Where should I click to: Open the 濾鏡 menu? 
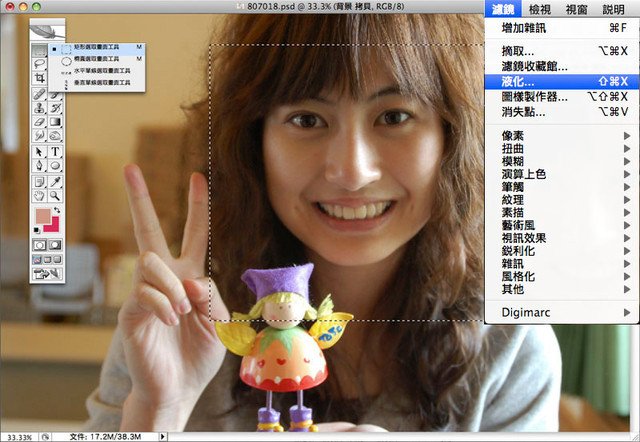503,9
